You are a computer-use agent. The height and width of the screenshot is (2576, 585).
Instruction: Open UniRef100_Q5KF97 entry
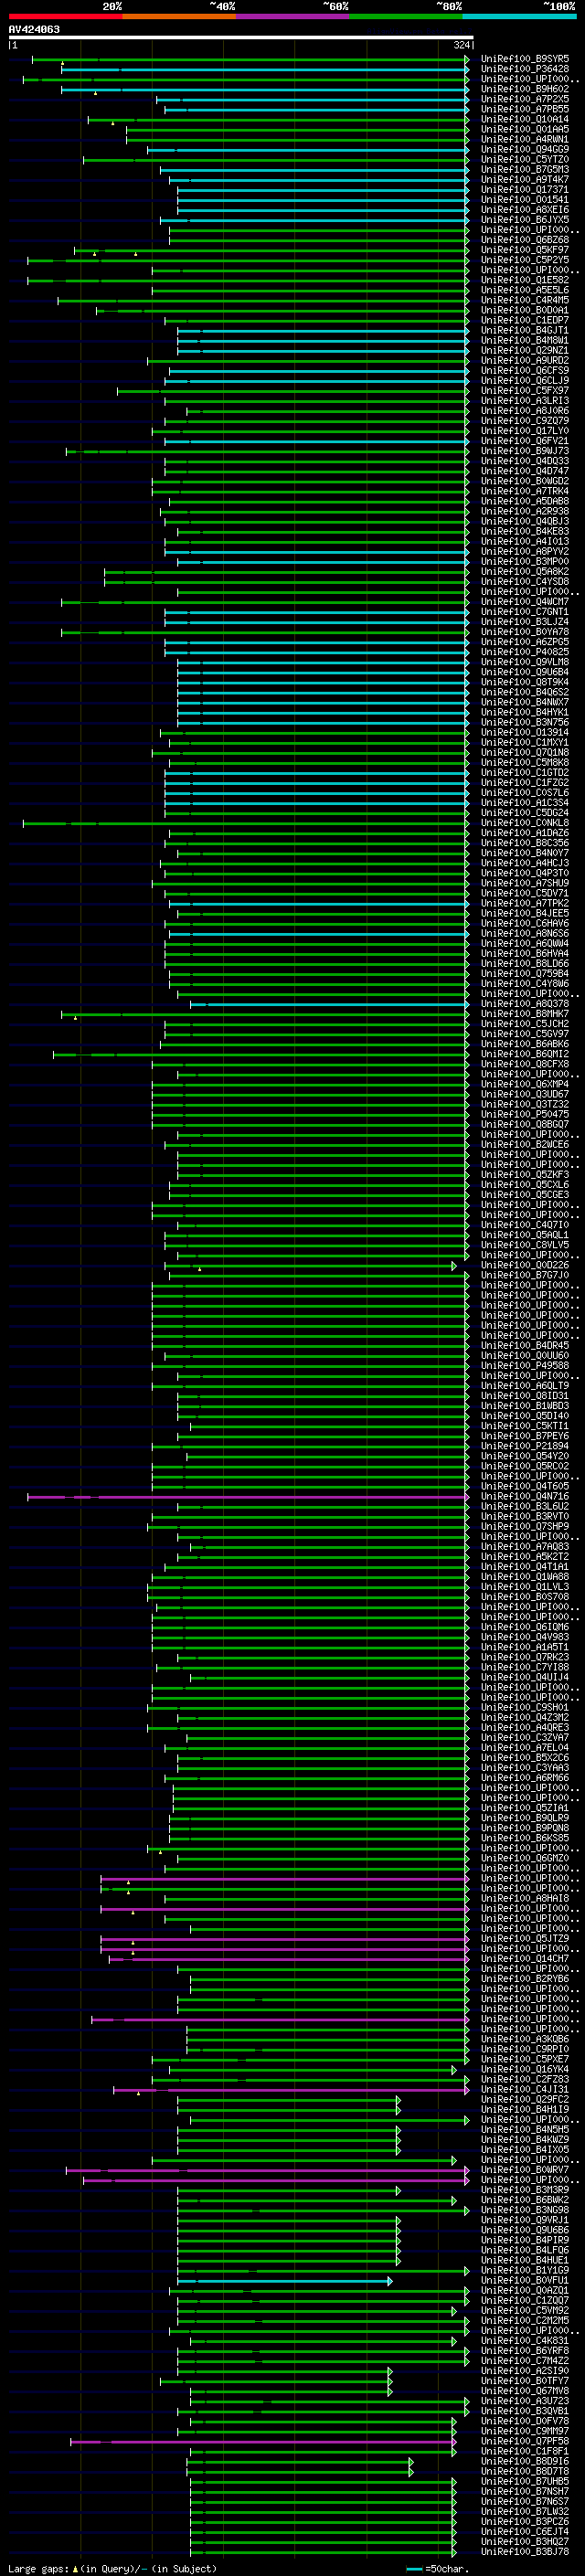click(525, 250)
